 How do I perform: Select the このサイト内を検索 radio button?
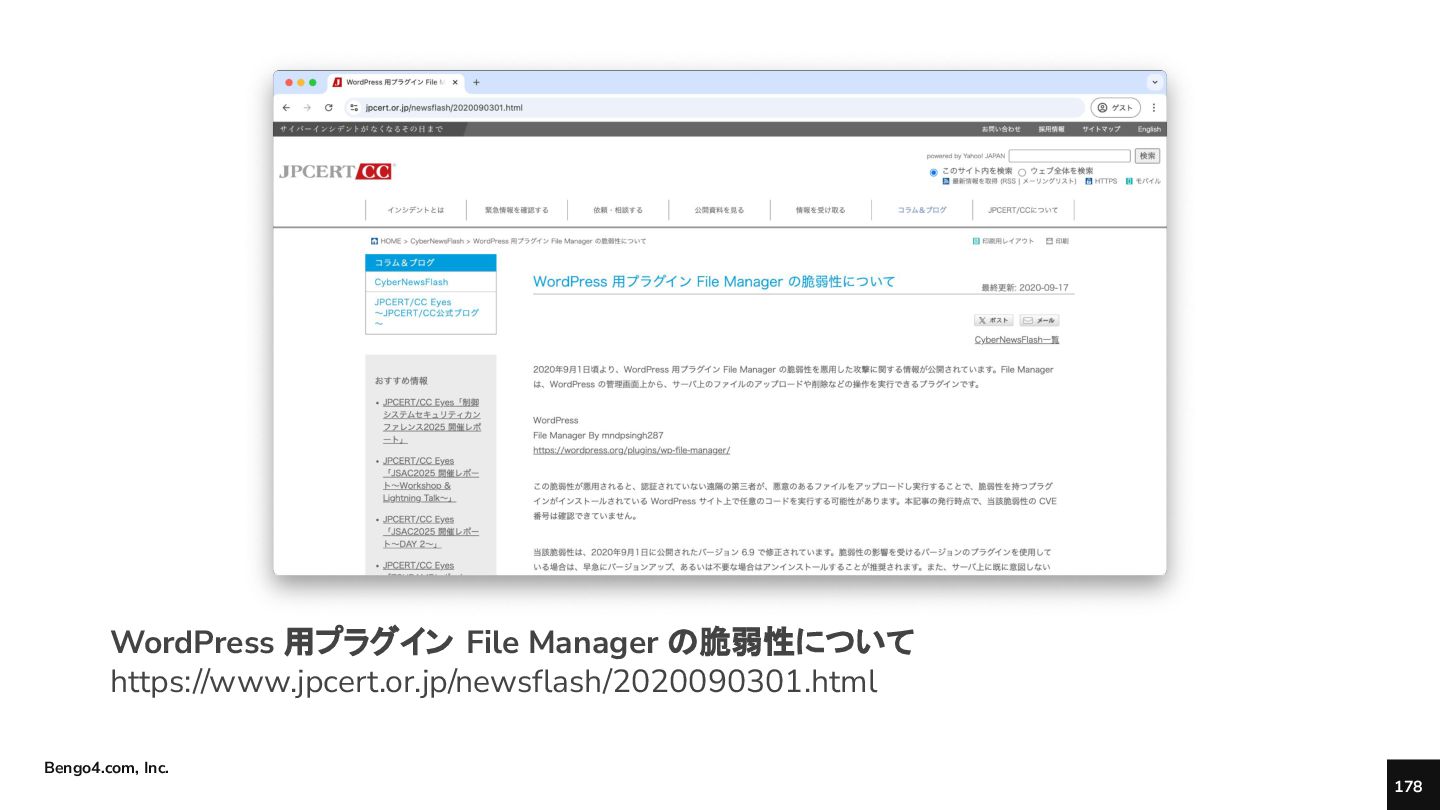(x=934, y=172)
